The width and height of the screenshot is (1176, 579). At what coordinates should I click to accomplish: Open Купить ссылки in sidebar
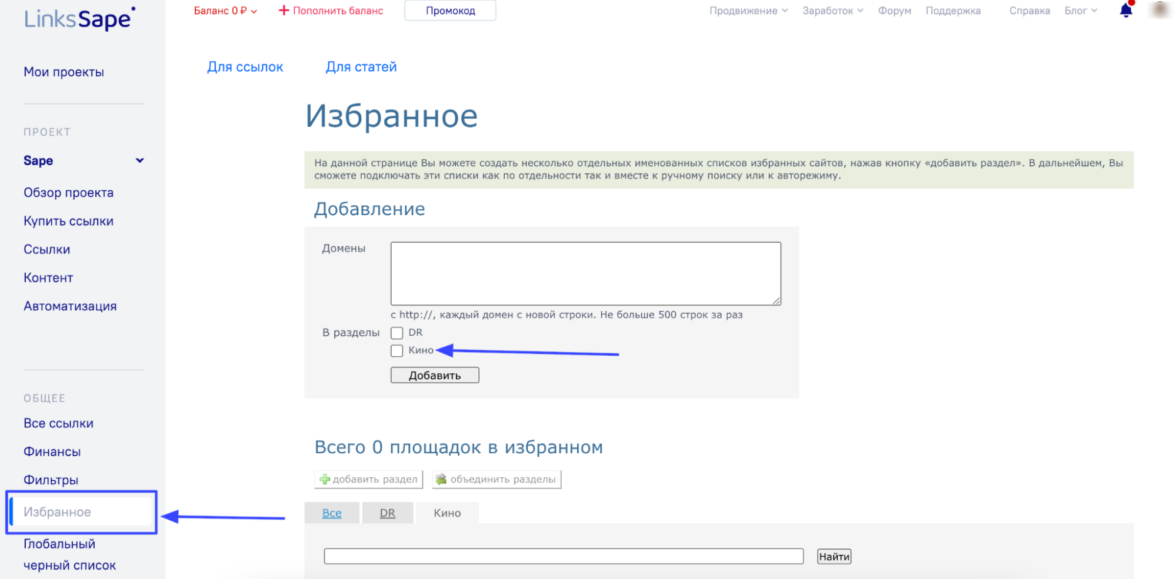point(68,221)
